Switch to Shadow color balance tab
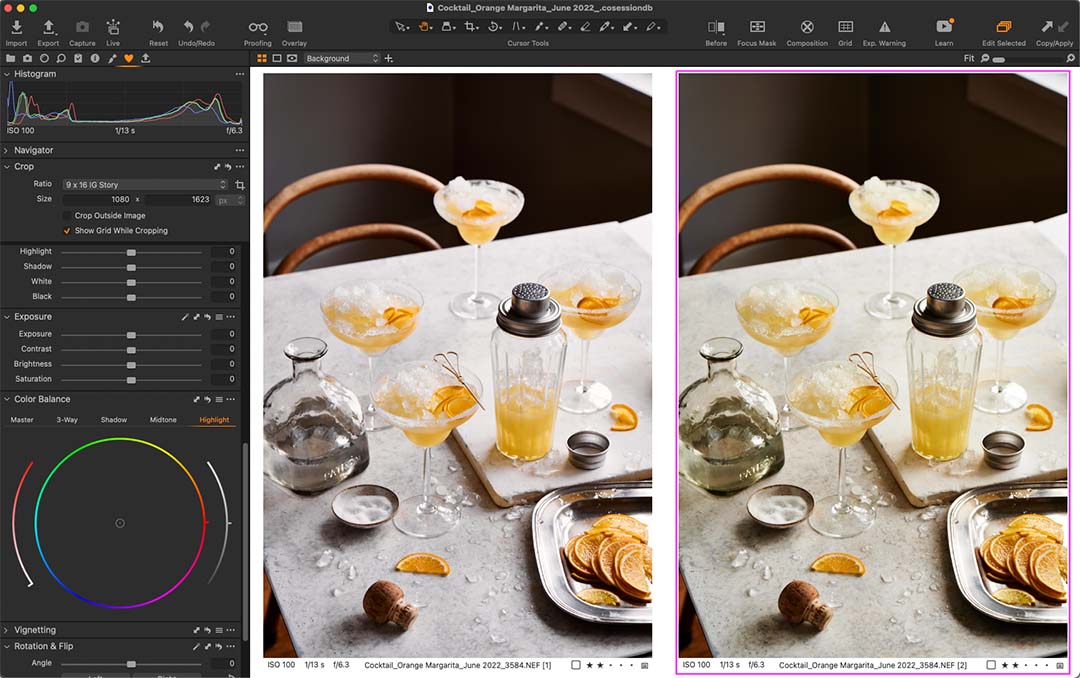Screen dimensions: 1080x678 click(x=114, y=420)
